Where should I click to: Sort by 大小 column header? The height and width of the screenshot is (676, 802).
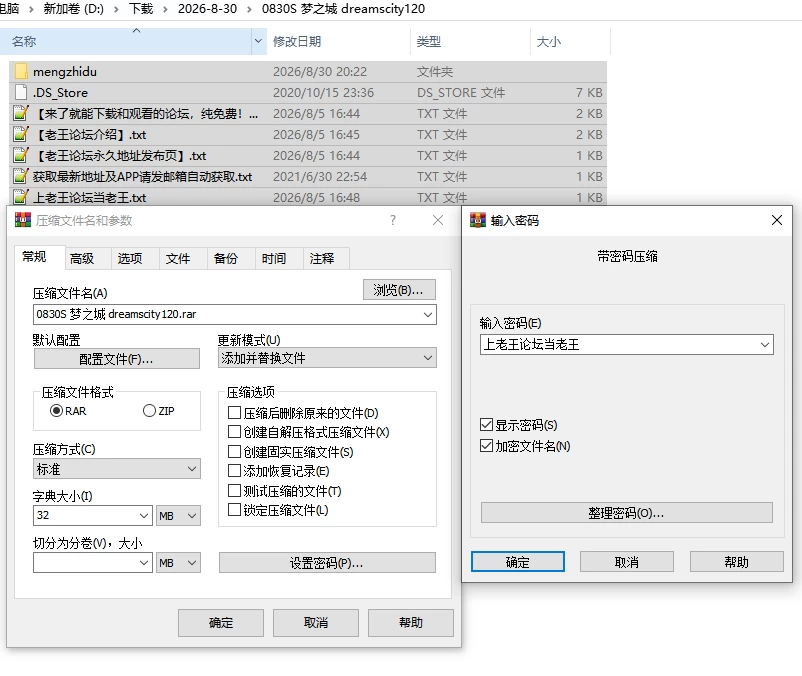pyautogui.click(x=570, y=41)
